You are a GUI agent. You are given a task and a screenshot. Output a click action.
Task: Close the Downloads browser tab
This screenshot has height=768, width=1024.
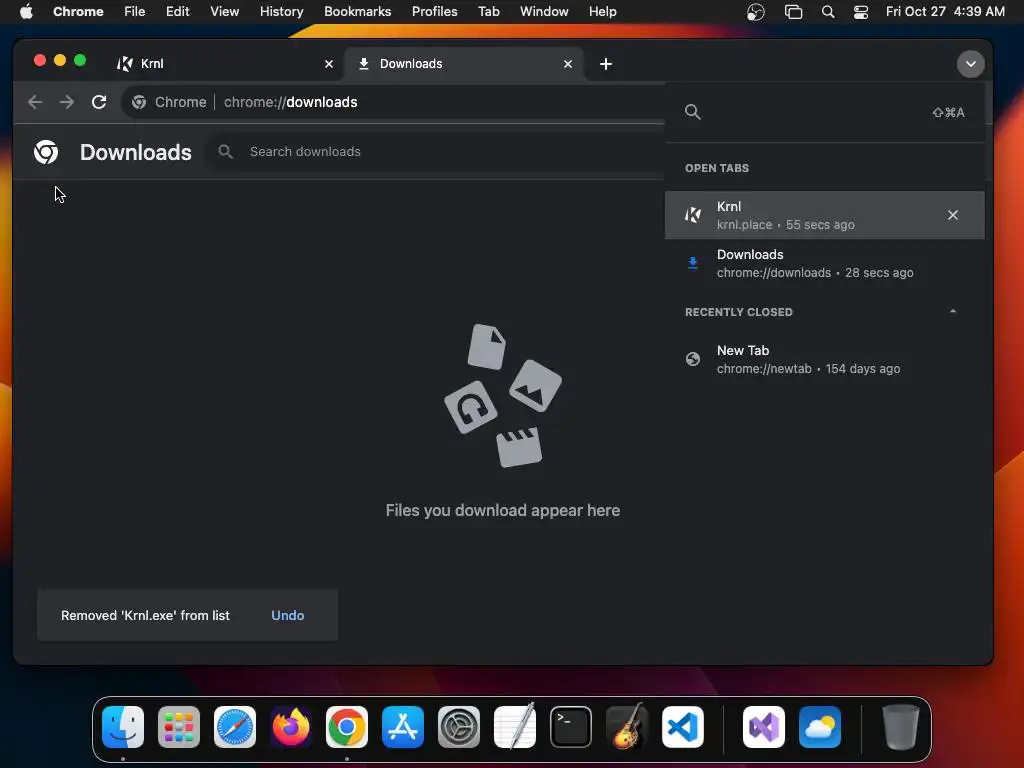pyautogui.click(x=568, y=64)
